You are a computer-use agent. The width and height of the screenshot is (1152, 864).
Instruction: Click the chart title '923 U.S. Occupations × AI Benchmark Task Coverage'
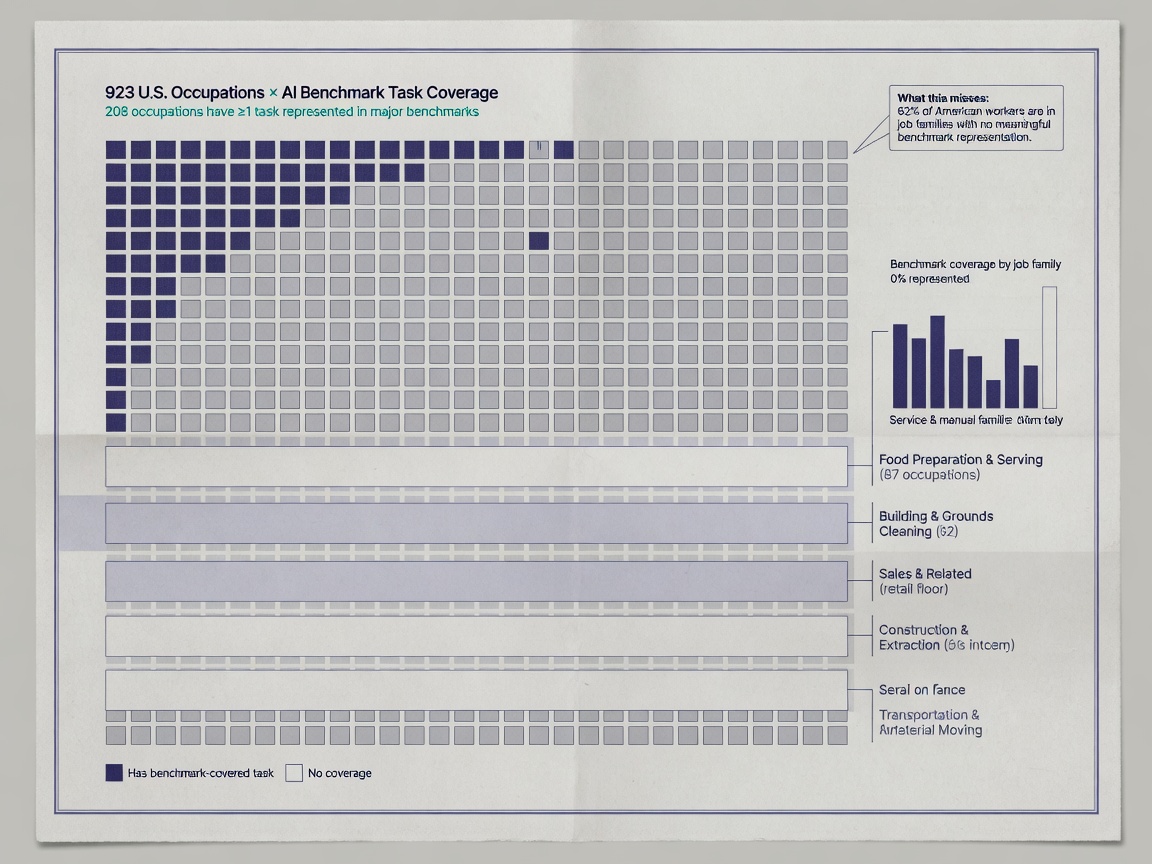(301, 93)
